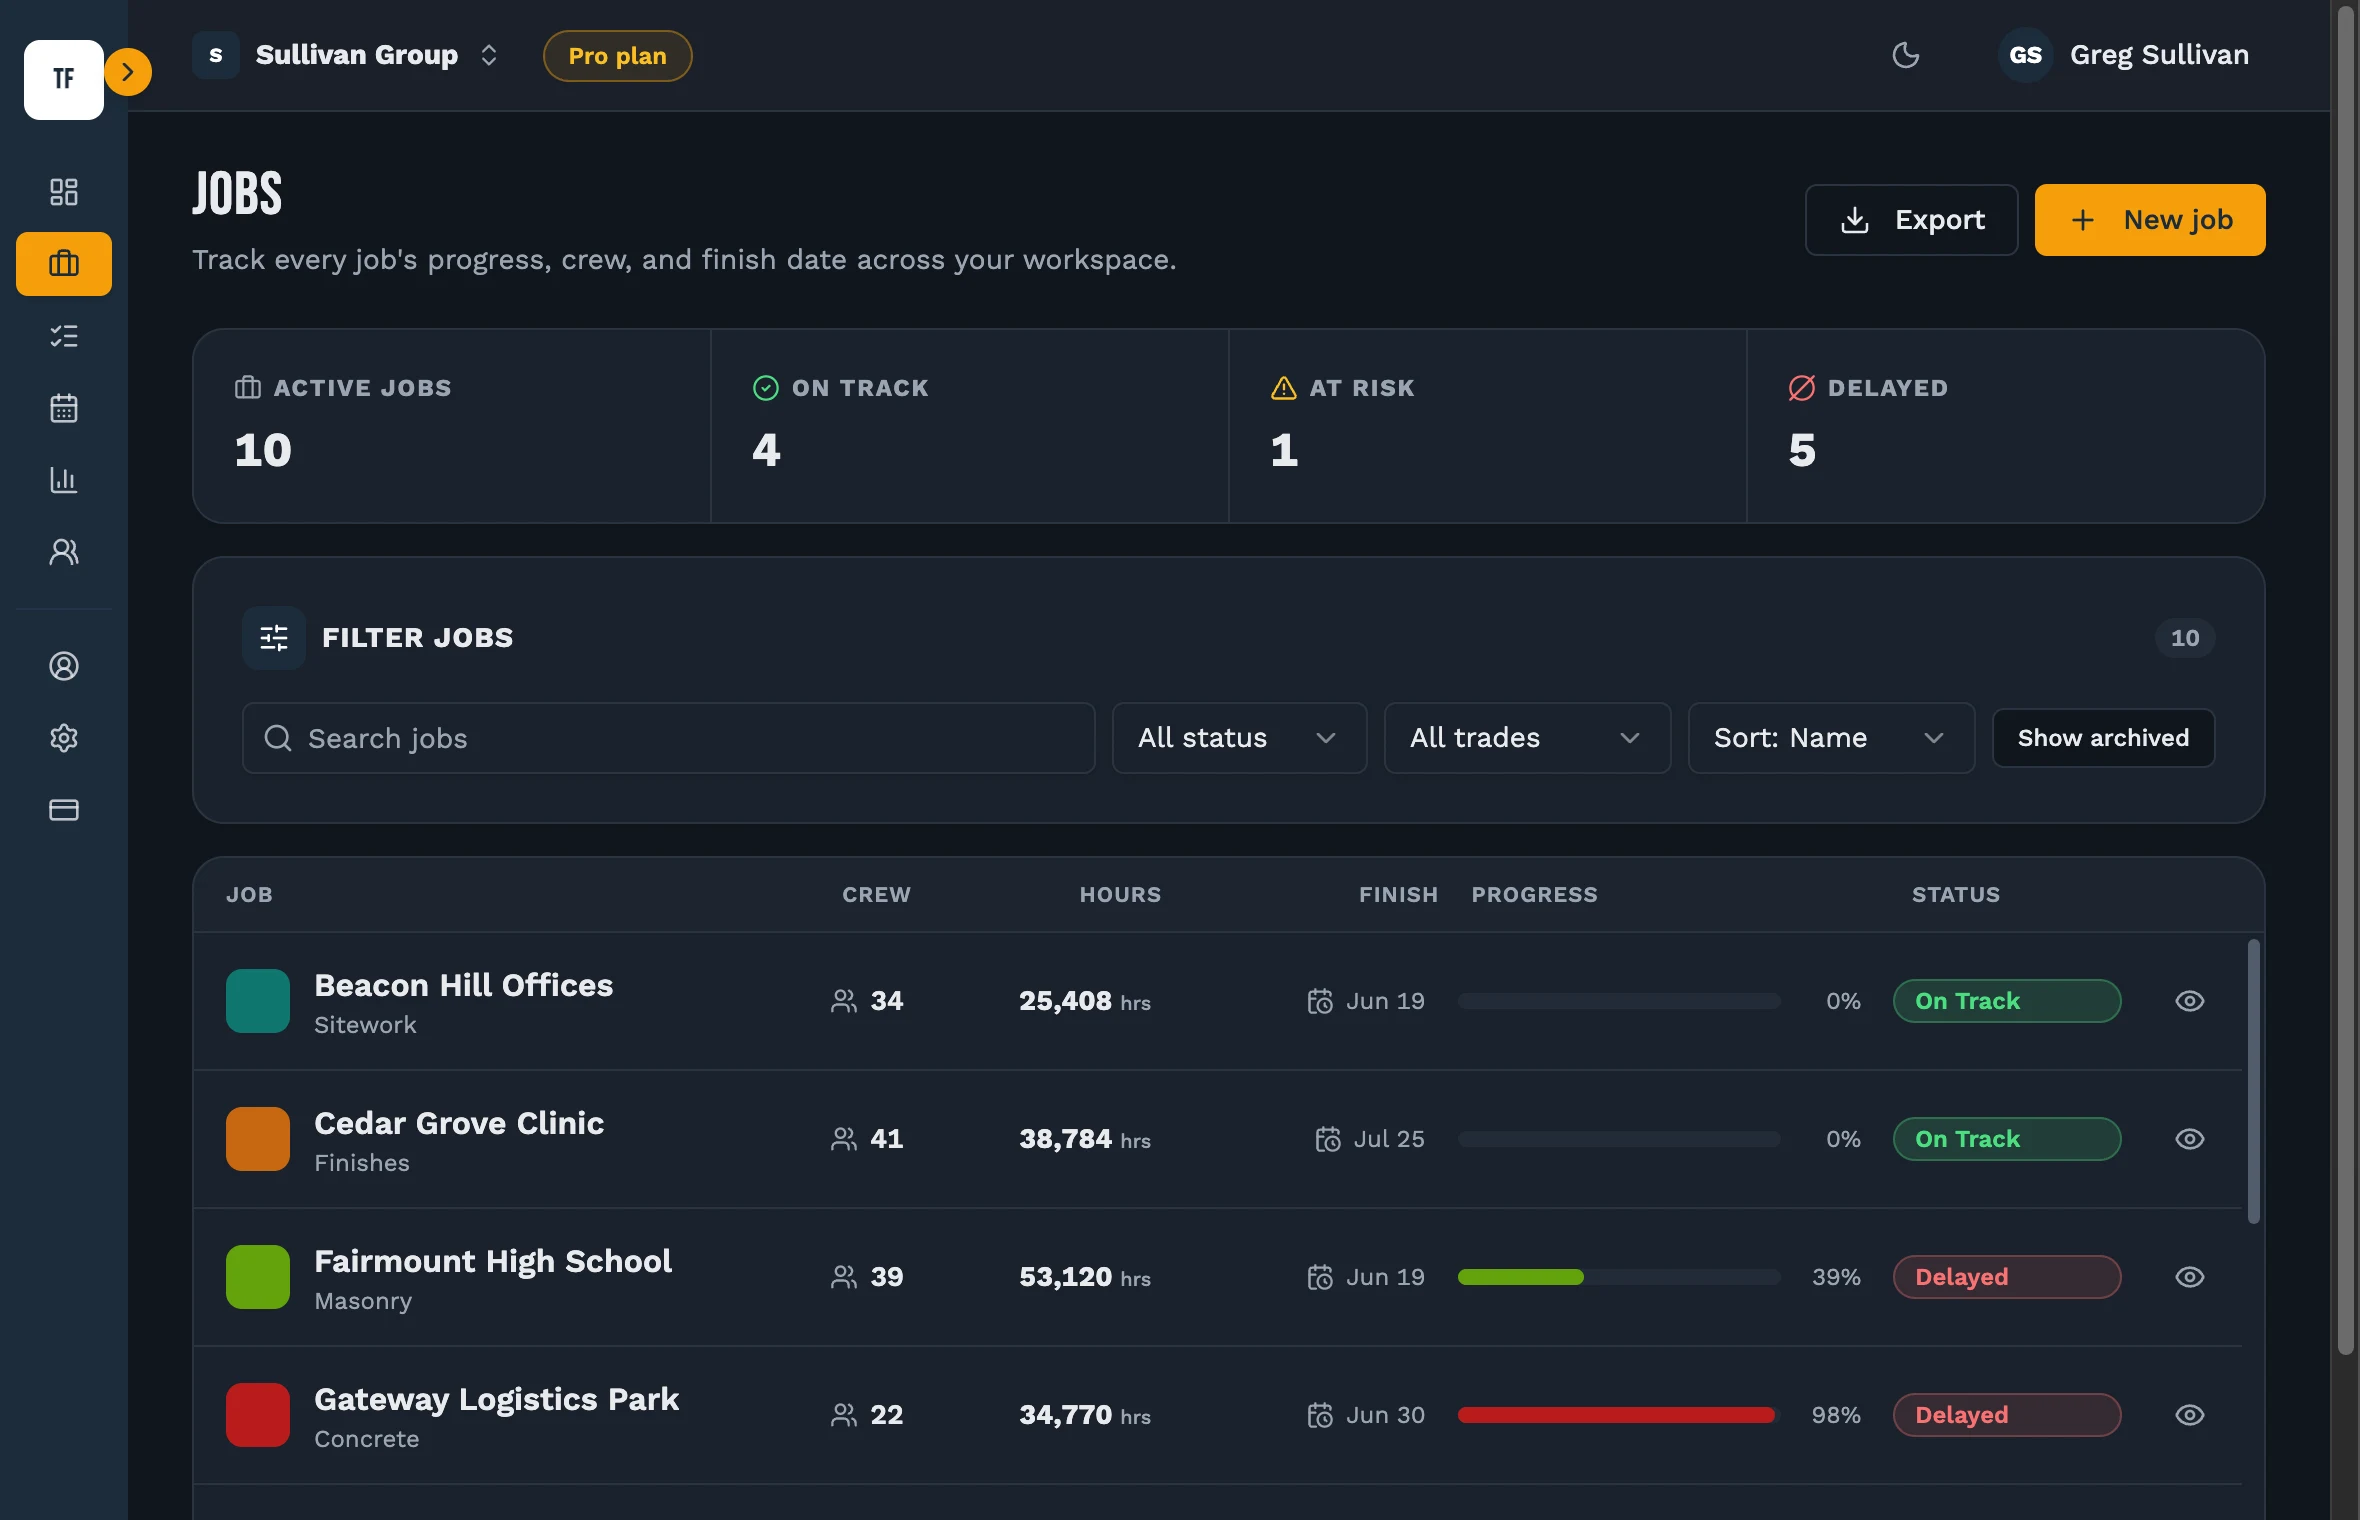Open the calendar icon in sidebar

[64, 408]
